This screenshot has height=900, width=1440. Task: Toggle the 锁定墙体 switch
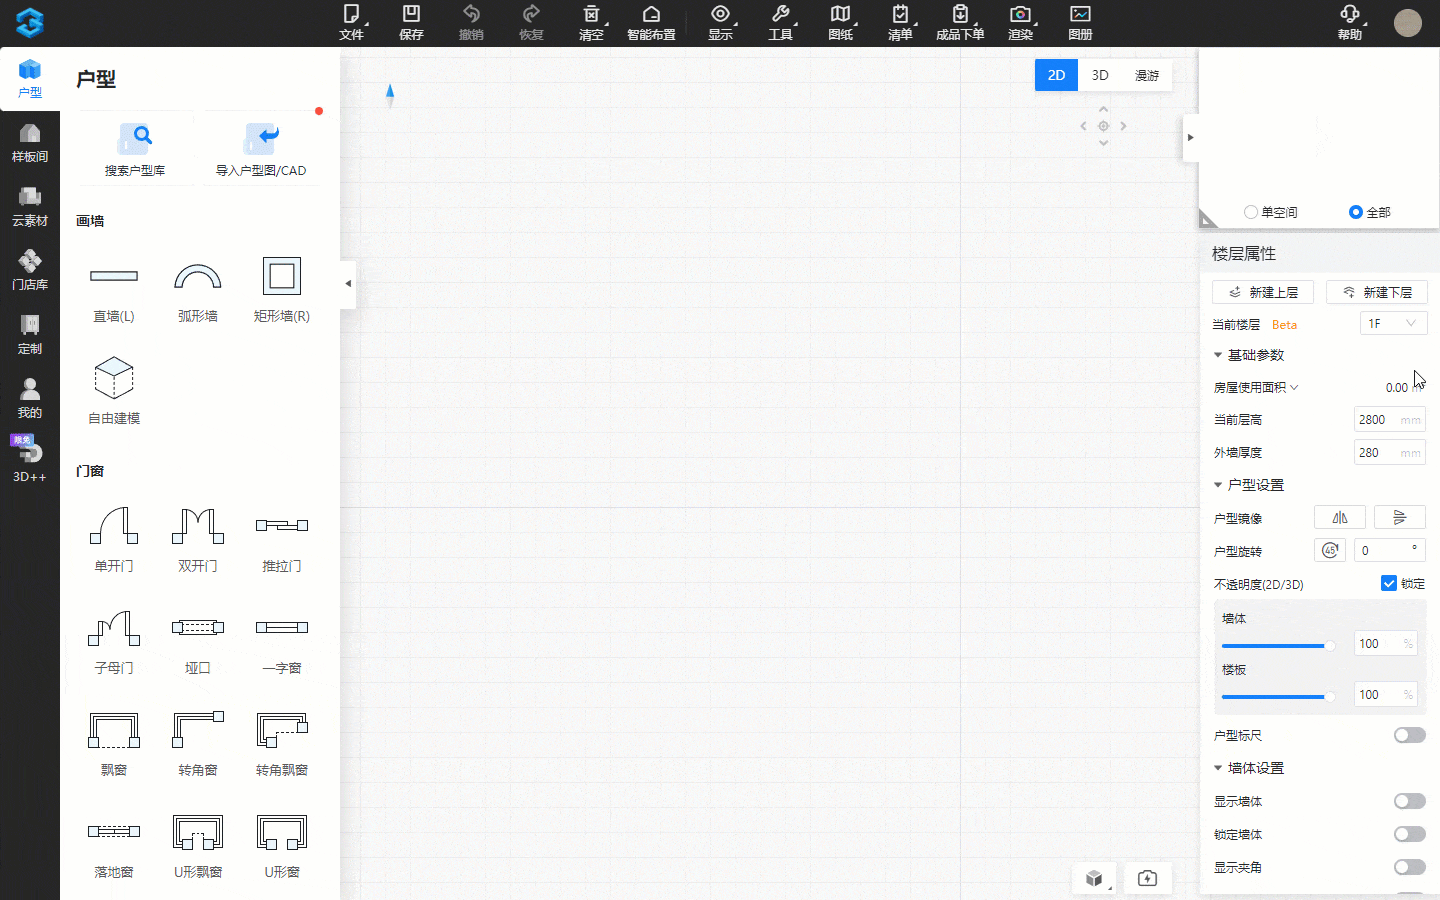pyautogui.click(x=1410, y=834)
